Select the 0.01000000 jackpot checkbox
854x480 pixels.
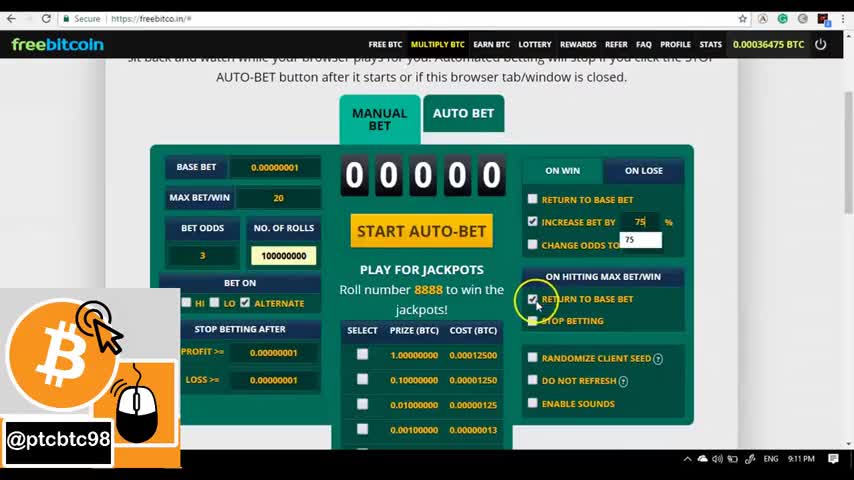tap(362, 404)
